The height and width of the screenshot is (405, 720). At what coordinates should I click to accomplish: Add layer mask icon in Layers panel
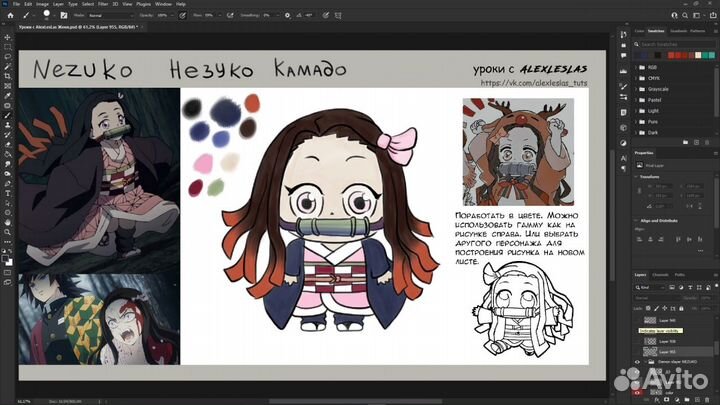[x=667, y=400]
